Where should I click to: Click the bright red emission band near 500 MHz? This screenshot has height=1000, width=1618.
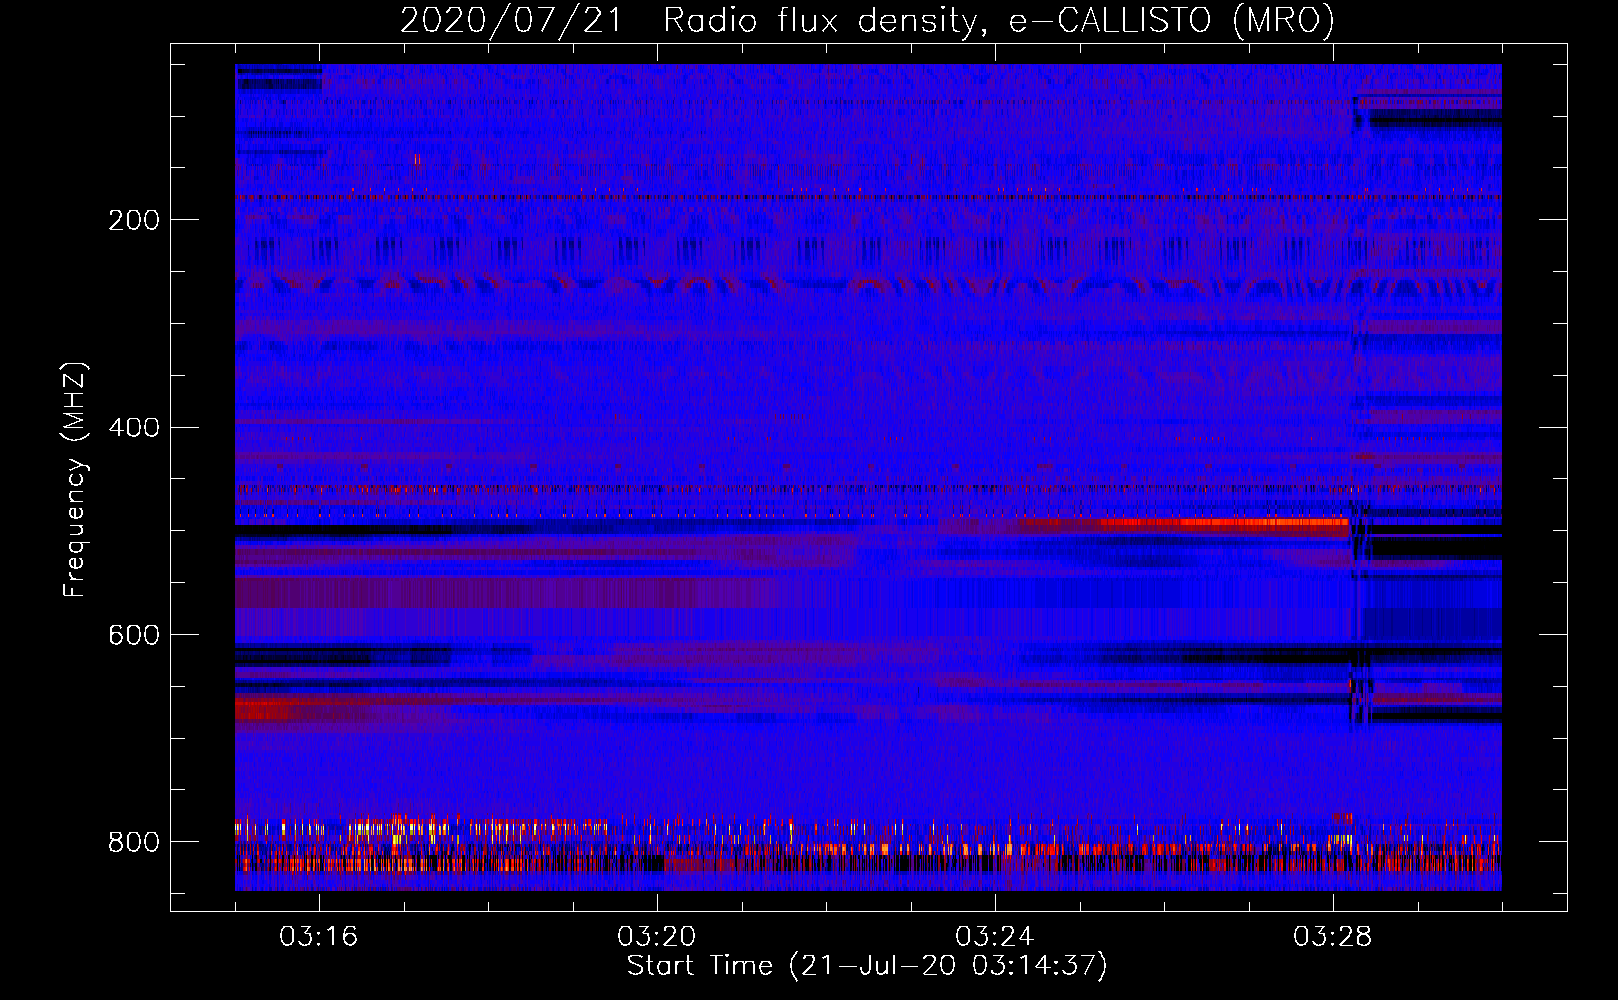coord(1225,522)
